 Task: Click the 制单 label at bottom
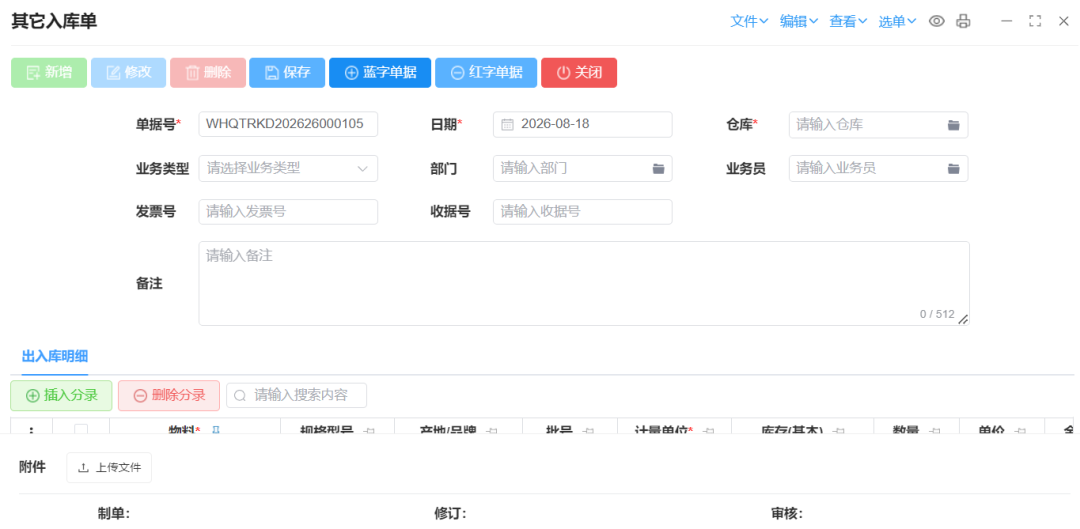114,514
